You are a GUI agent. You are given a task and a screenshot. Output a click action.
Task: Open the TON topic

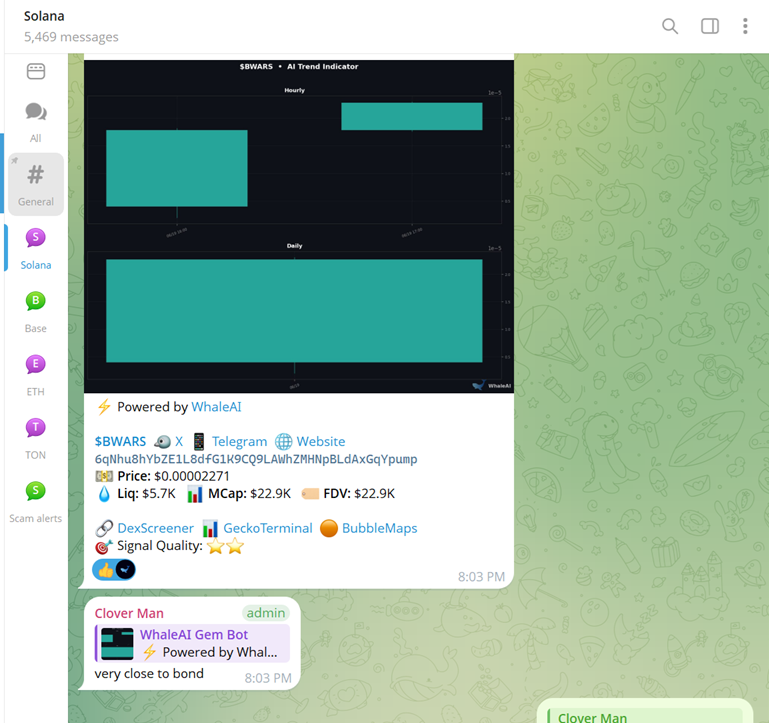coord(36,439)
